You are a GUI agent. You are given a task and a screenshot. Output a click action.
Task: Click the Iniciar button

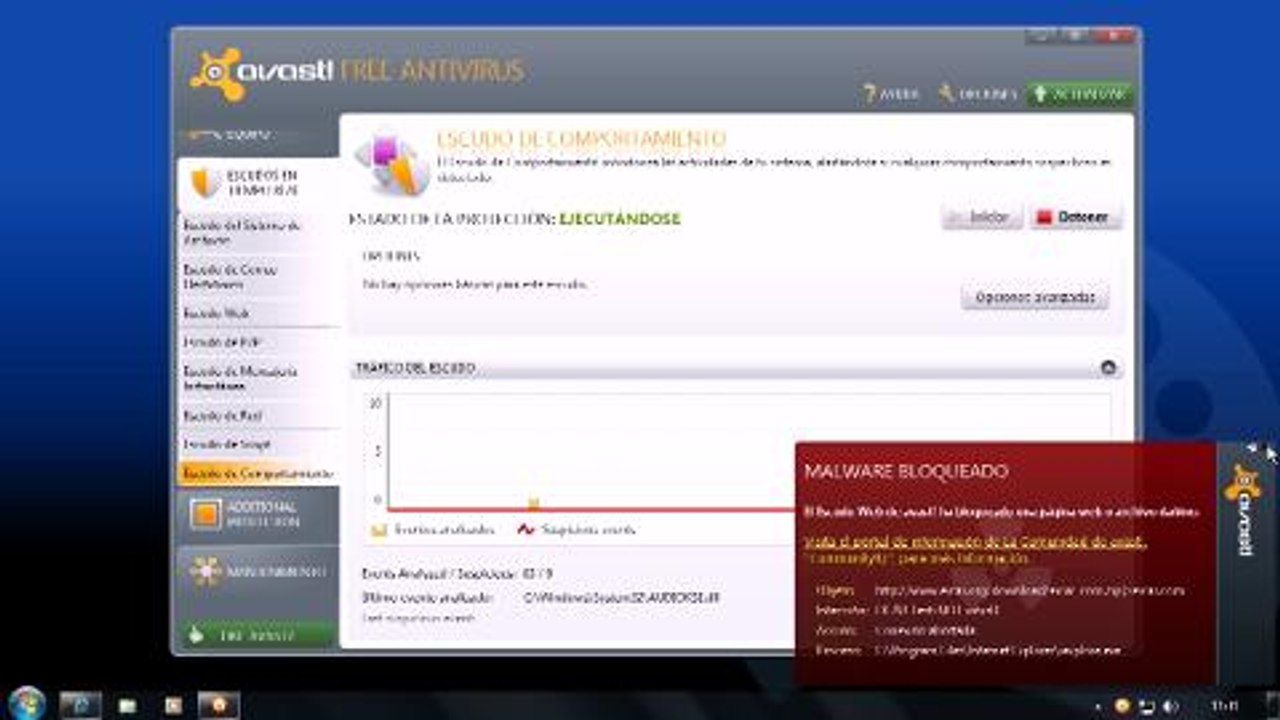[982, 217]
